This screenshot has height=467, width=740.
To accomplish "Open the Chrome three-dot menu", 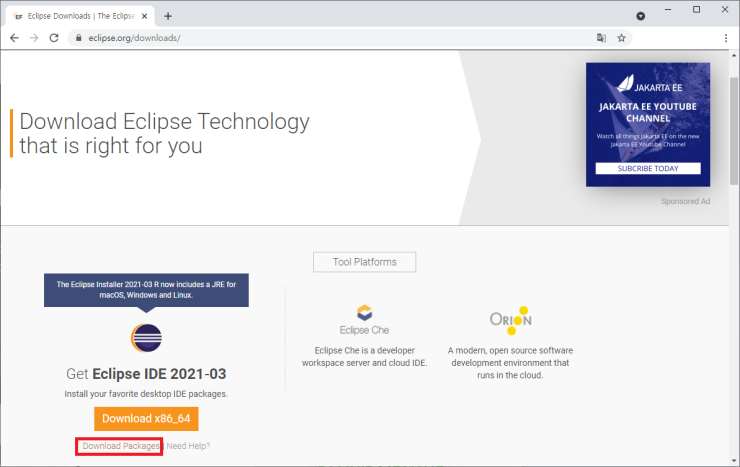I will [x=726, y=38].
